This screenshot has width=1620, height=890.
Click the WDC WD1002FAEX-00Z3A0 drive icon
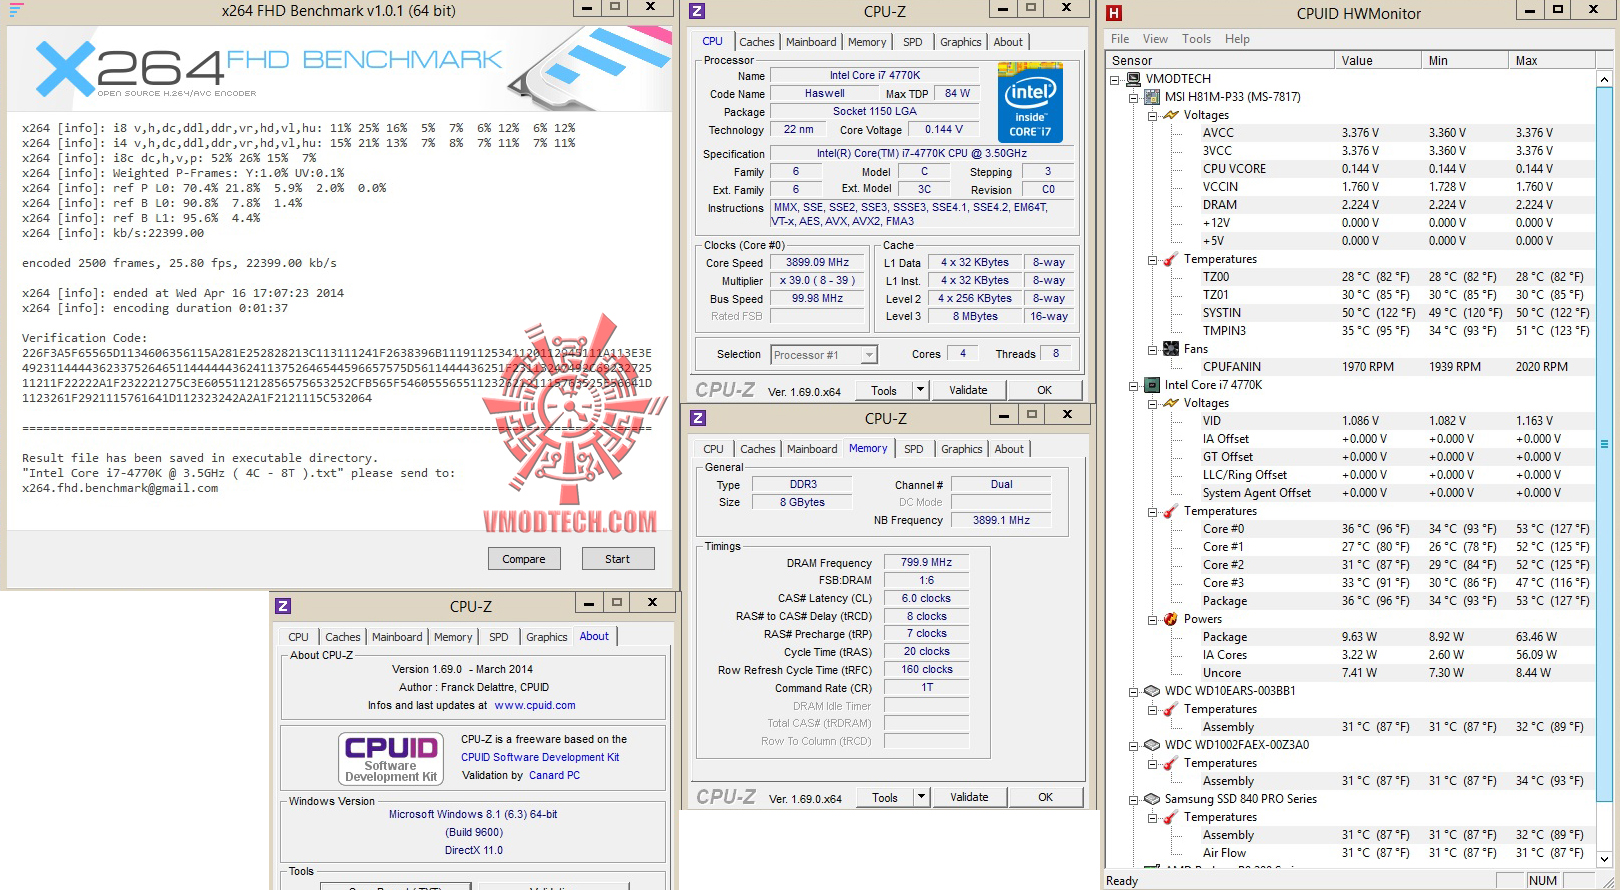tap(1152, 745)
